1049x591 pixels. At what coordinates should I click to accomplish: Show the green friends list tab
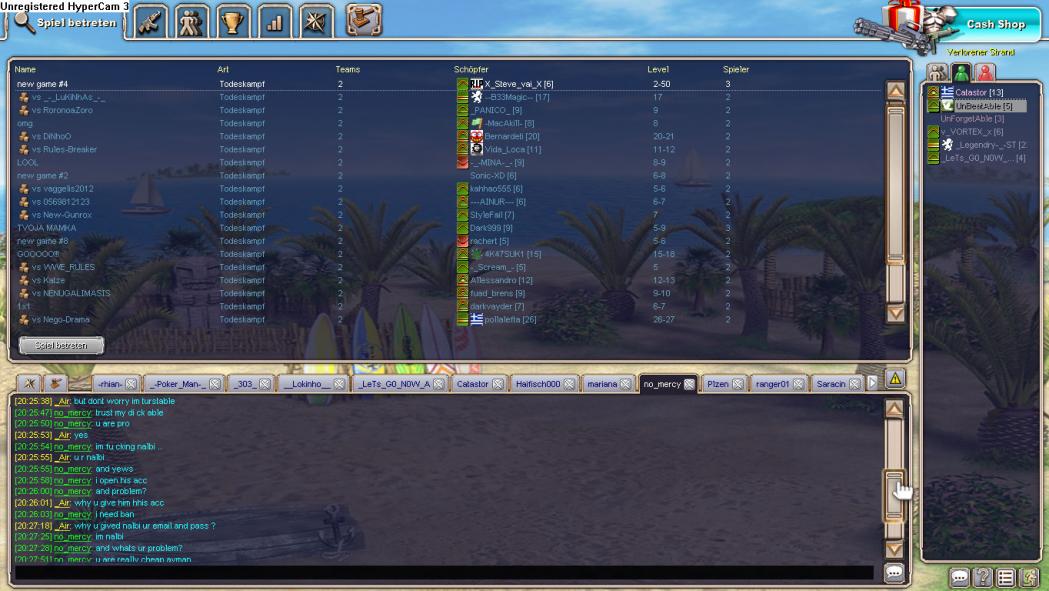pyautogui.click(x=961, y=72)
